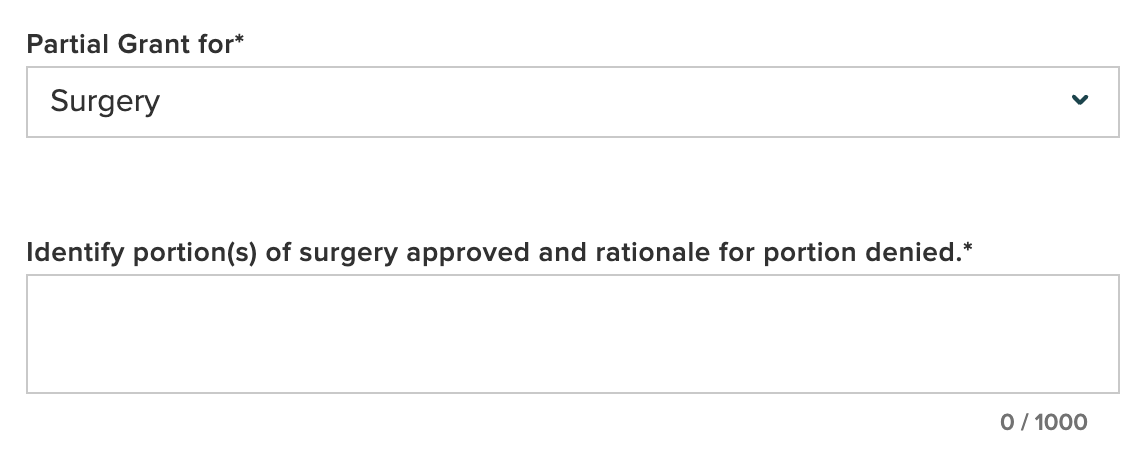The image size is (1148, 464).
Task: Click the 0 / 1000 character counter
Action: click(x=1043, y=422)
